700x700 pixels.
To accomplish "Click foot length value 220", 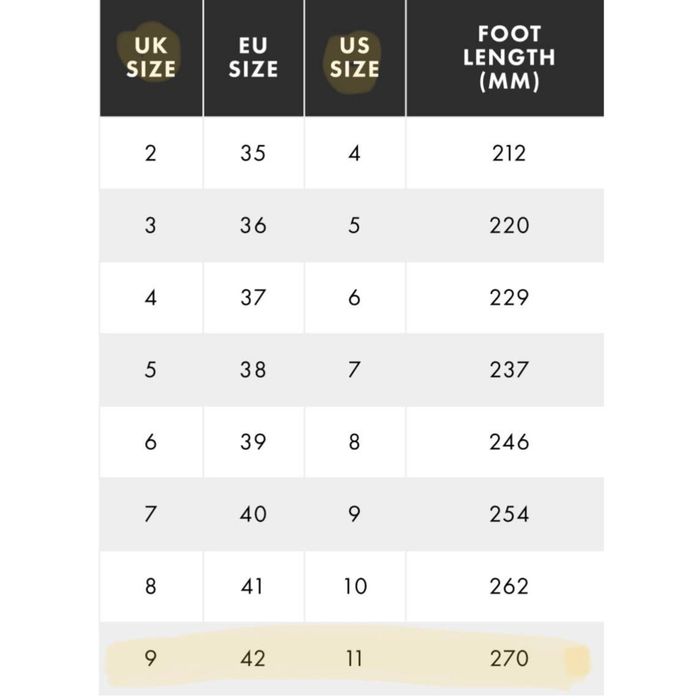I will pyautogui.click(x=508, y=225).
